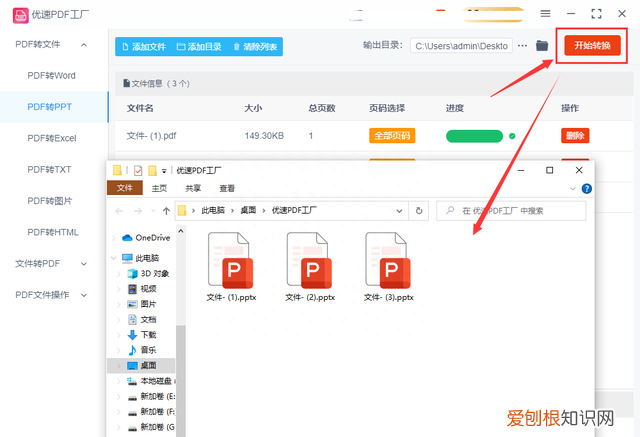The height and width of the screenshot is (437, 640).
Task: Click the 优速PDF工厂 app logo icon
Action: (20, 16)
